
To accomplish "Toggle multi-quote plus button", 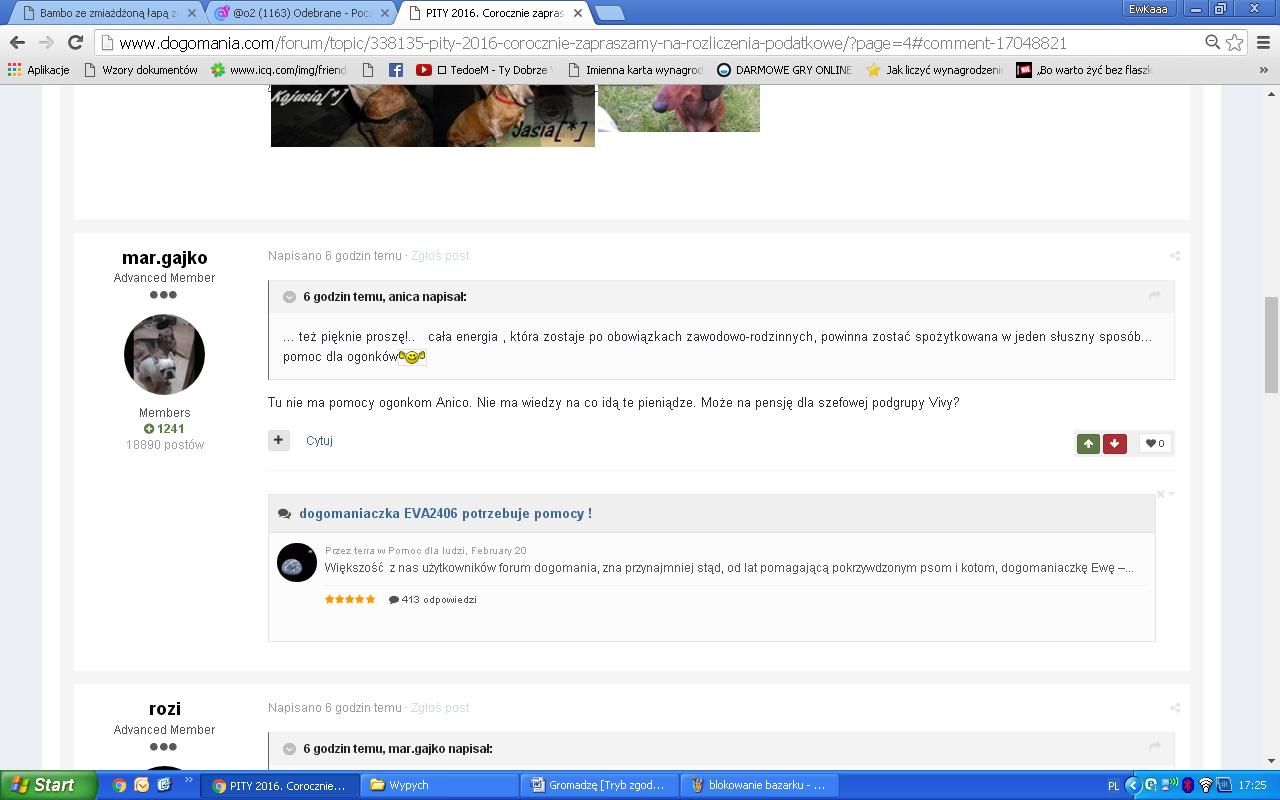I will click(x=279, y=440).
